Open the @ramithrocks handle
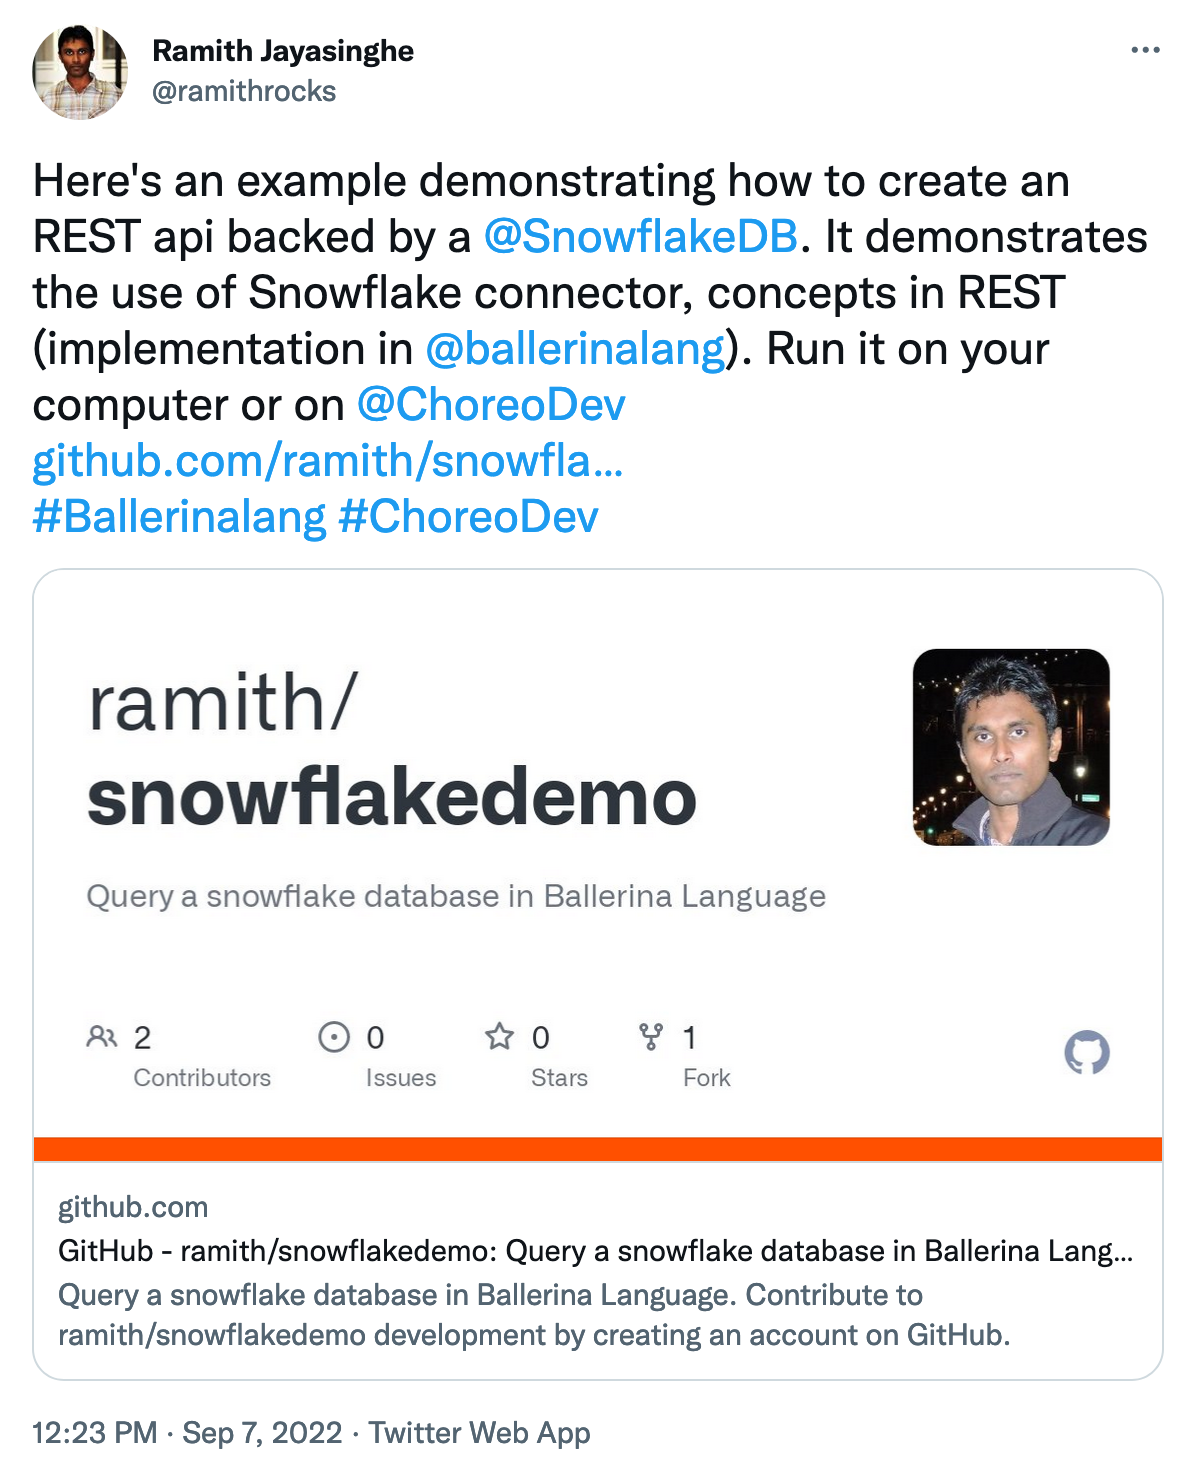Viewport: 1196px width, 1484px height. (x=244, y=91)
